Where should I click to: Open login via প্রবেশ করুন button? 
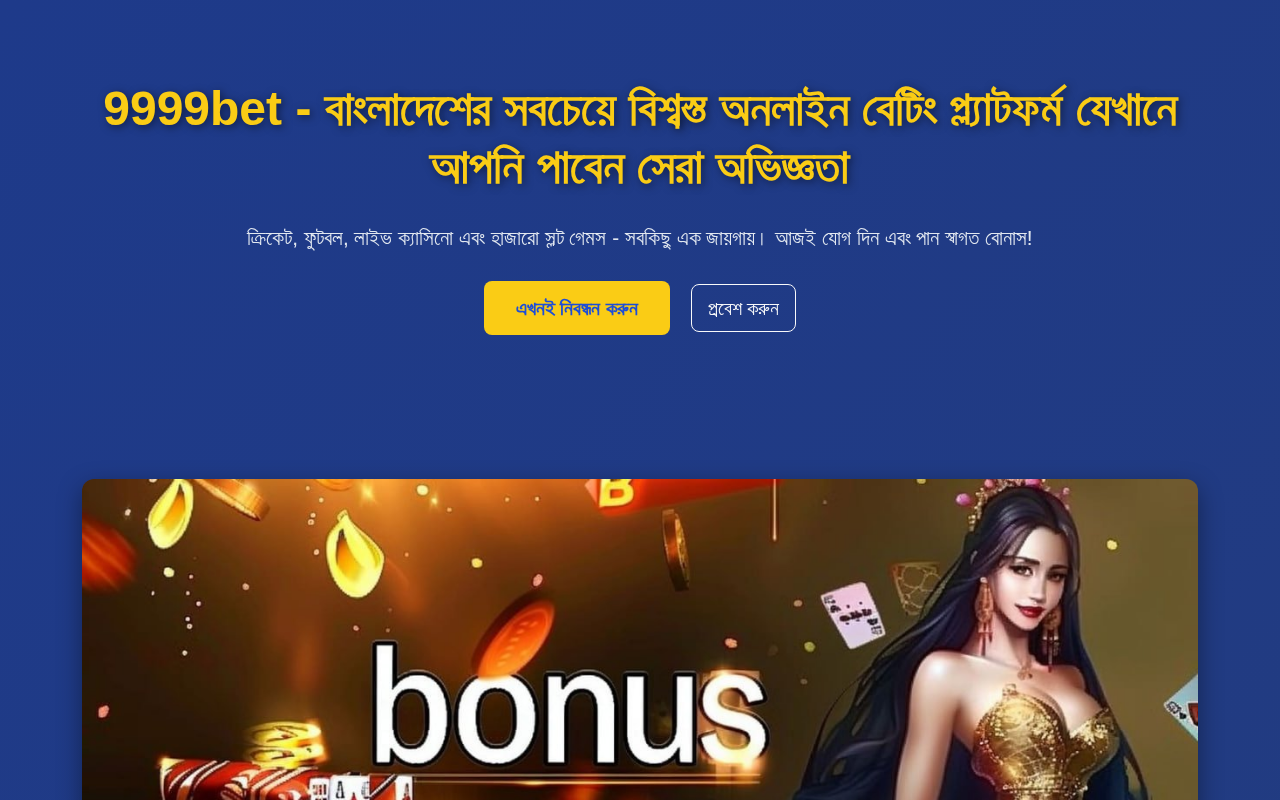tap(743, 308)
